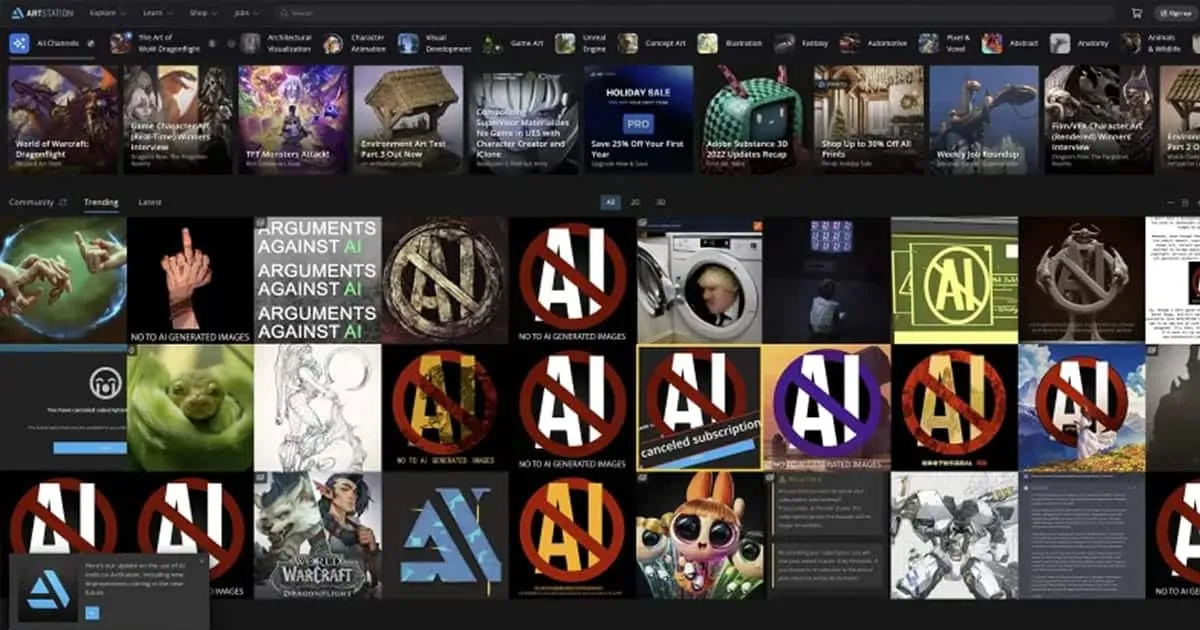Open Shop Up to 30% Off Prints card

click(x=868, y=119)
